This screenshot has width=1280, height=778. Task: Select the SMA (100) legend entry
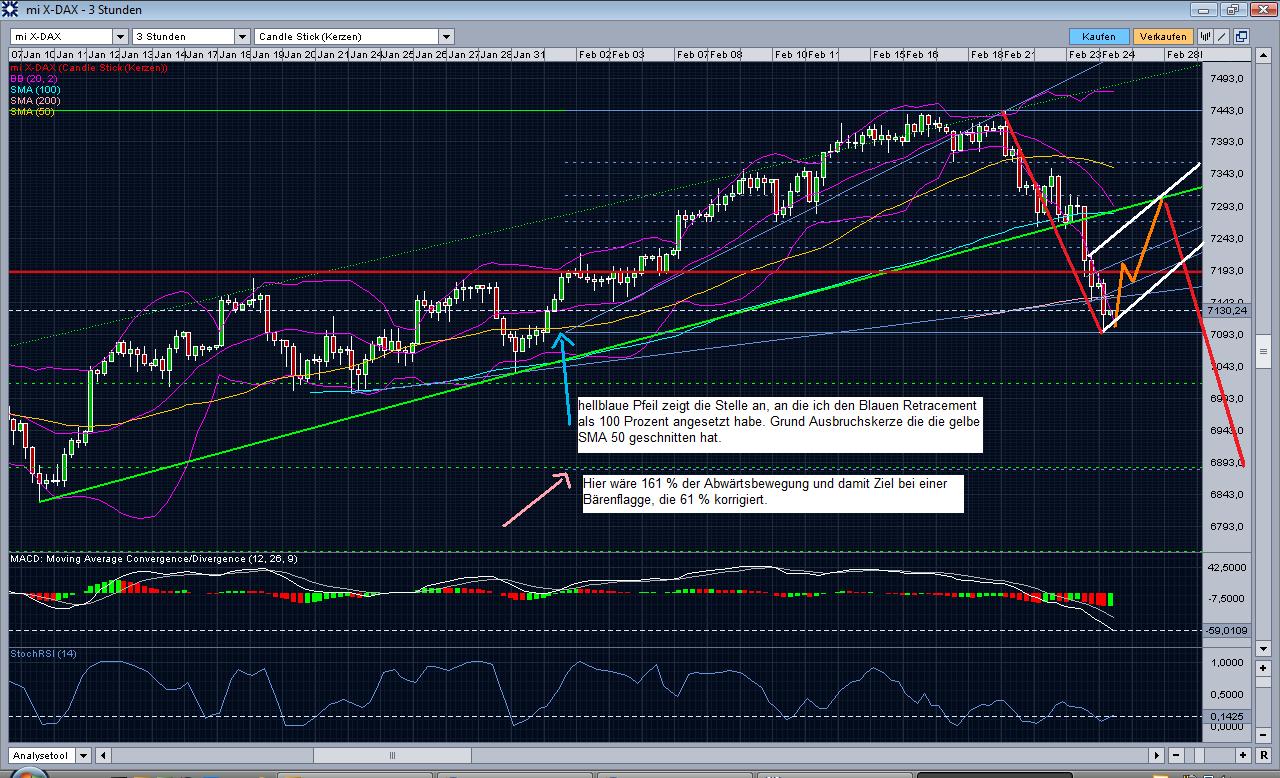click(35, 90)
